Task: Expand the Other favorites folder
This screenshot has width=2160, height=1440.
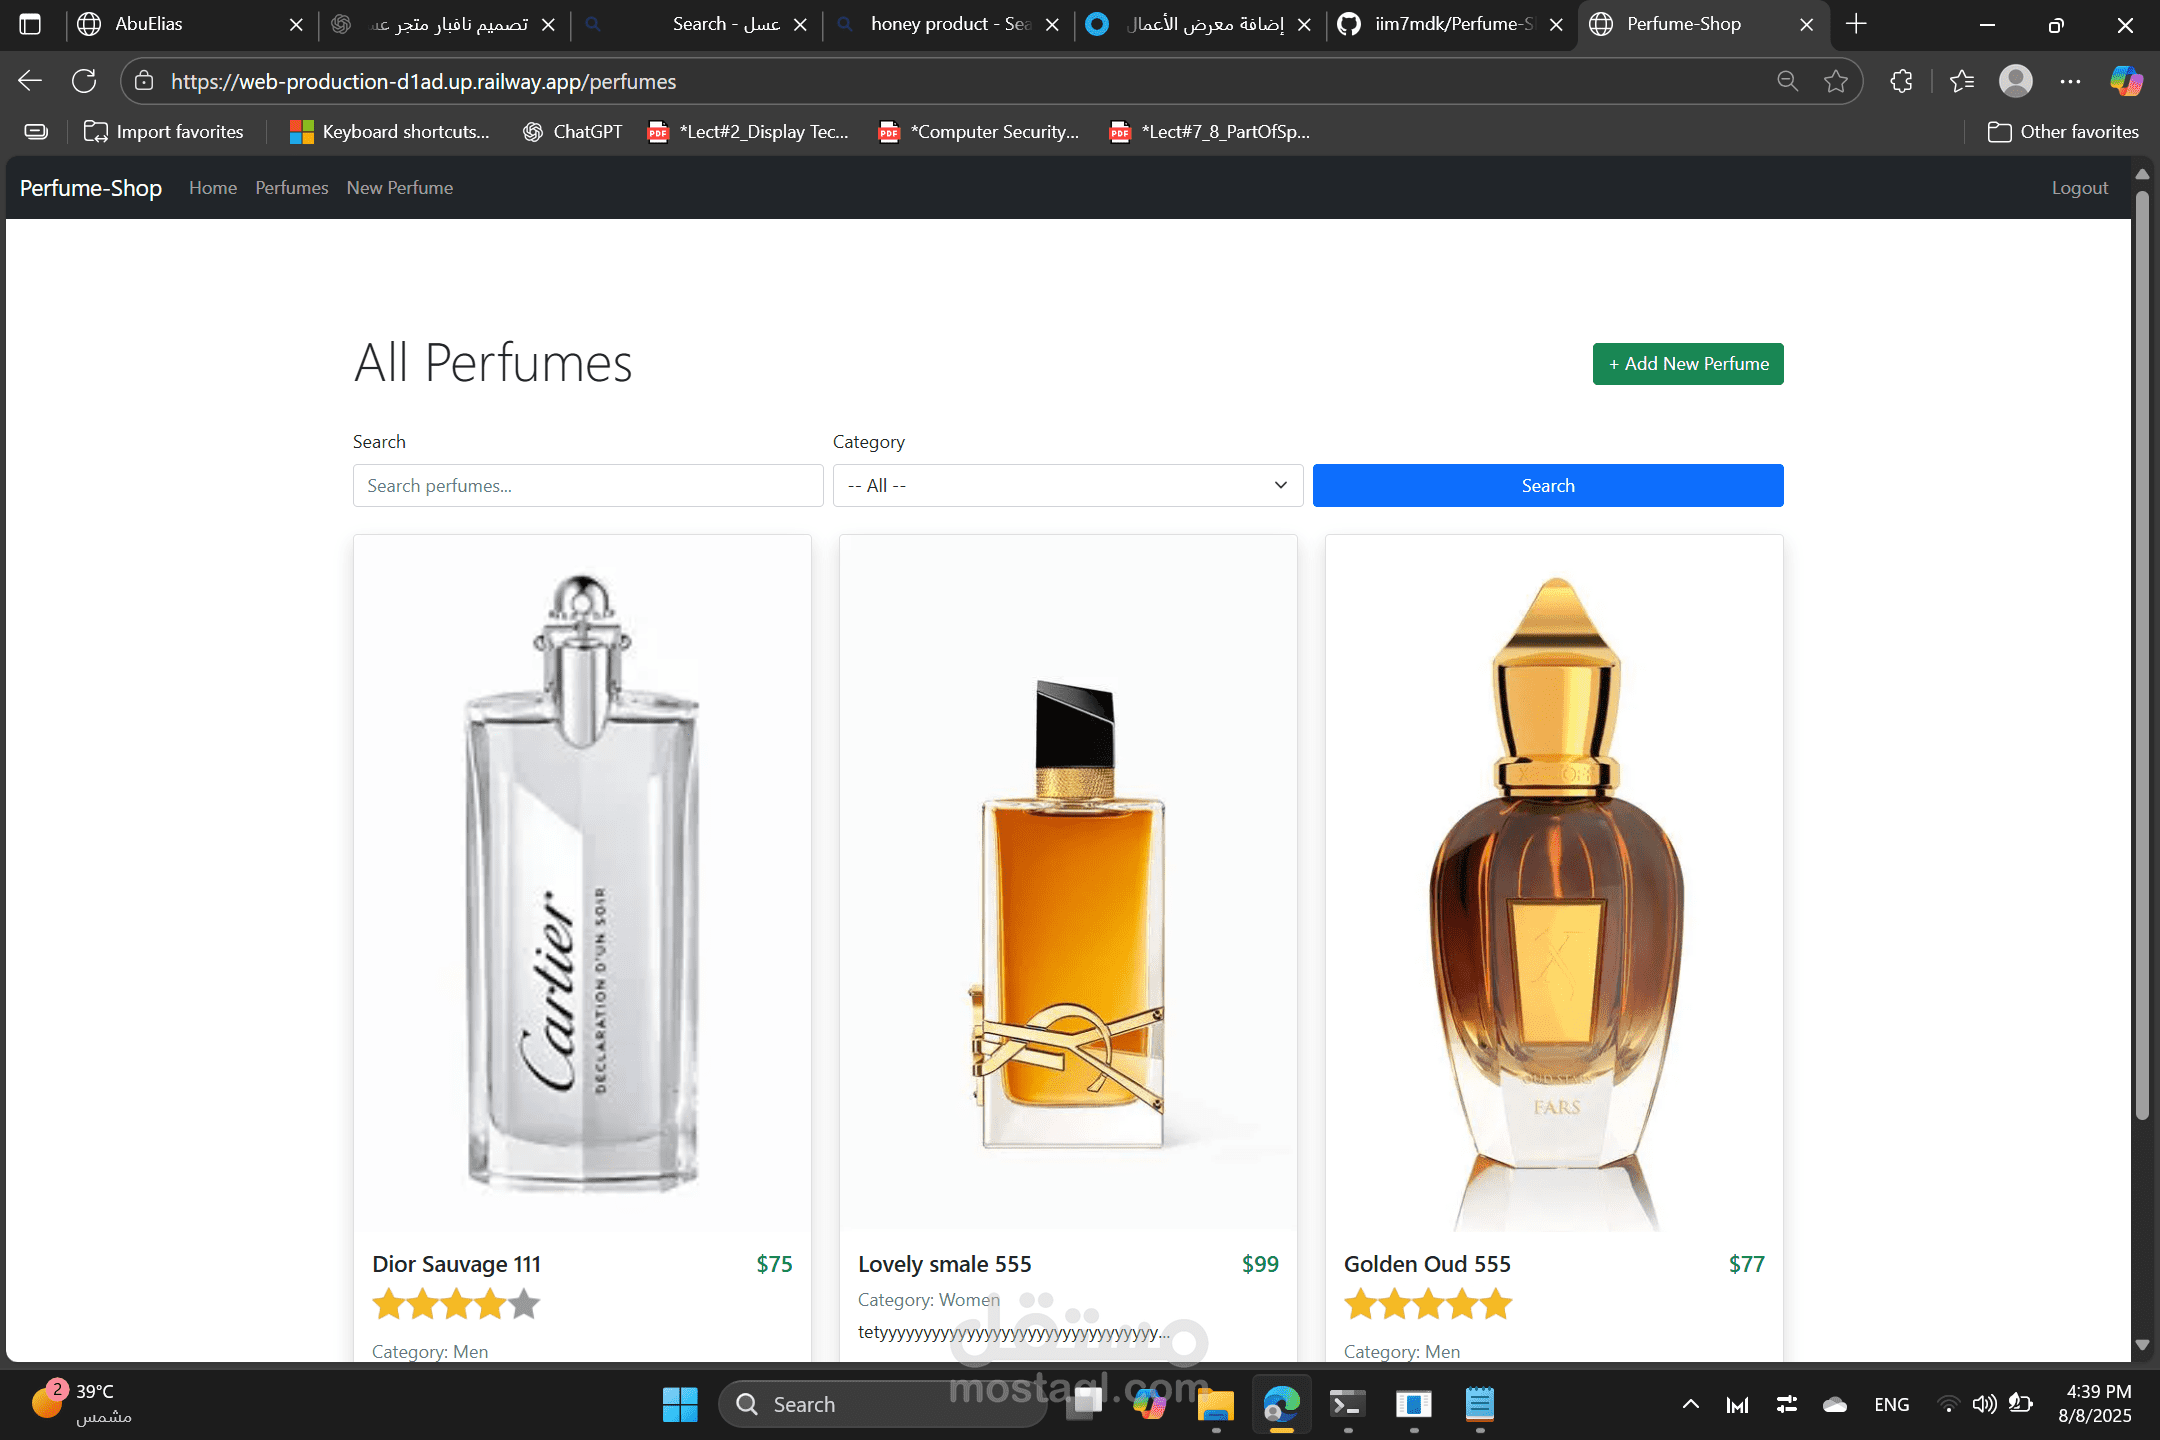Action: (x=2063, y=132)
